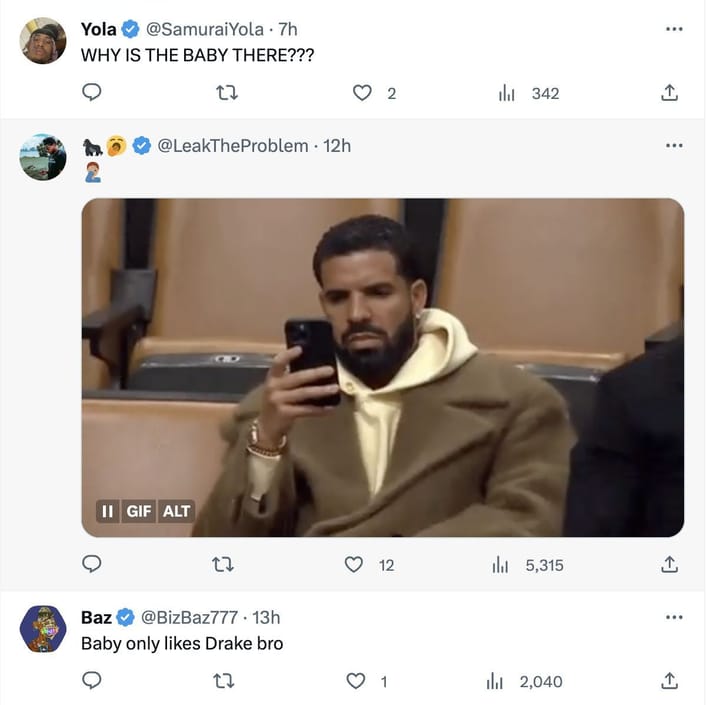
Task: Open more options for Yola's tweet
Action: (674, 29)
